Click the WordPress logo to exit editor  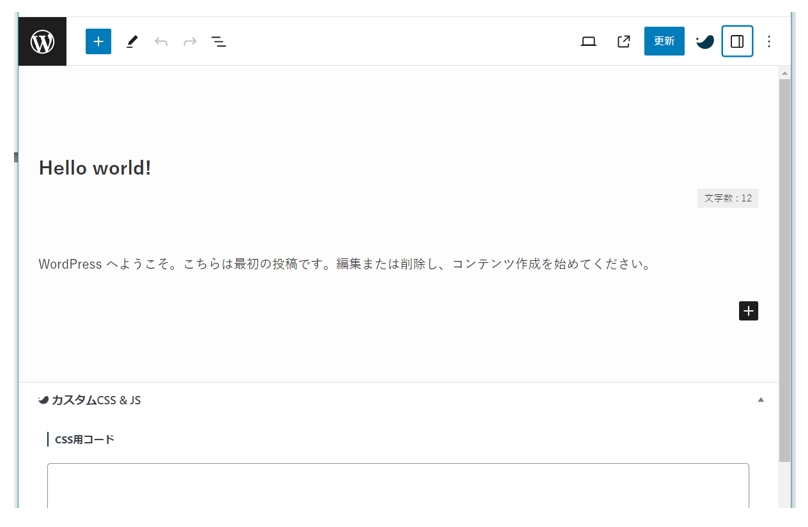42,41
